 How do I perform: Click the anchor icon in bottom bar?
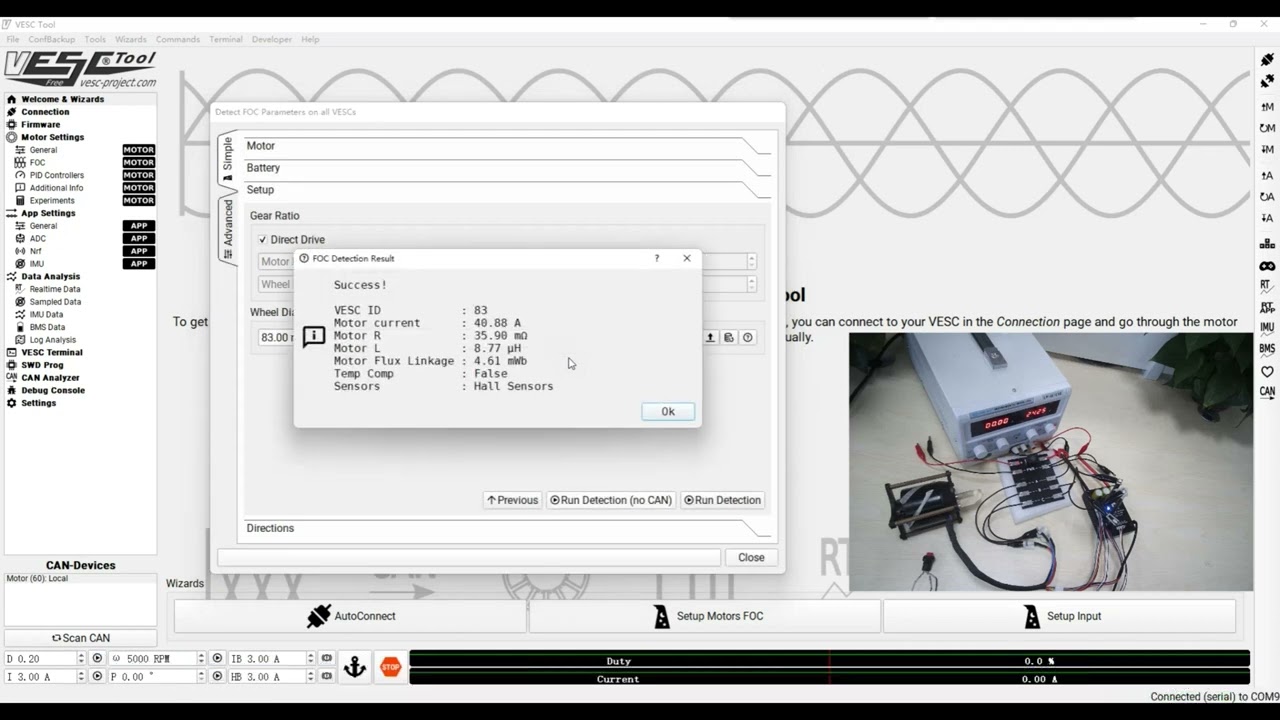pyautogui.click(x=355, y=667)
